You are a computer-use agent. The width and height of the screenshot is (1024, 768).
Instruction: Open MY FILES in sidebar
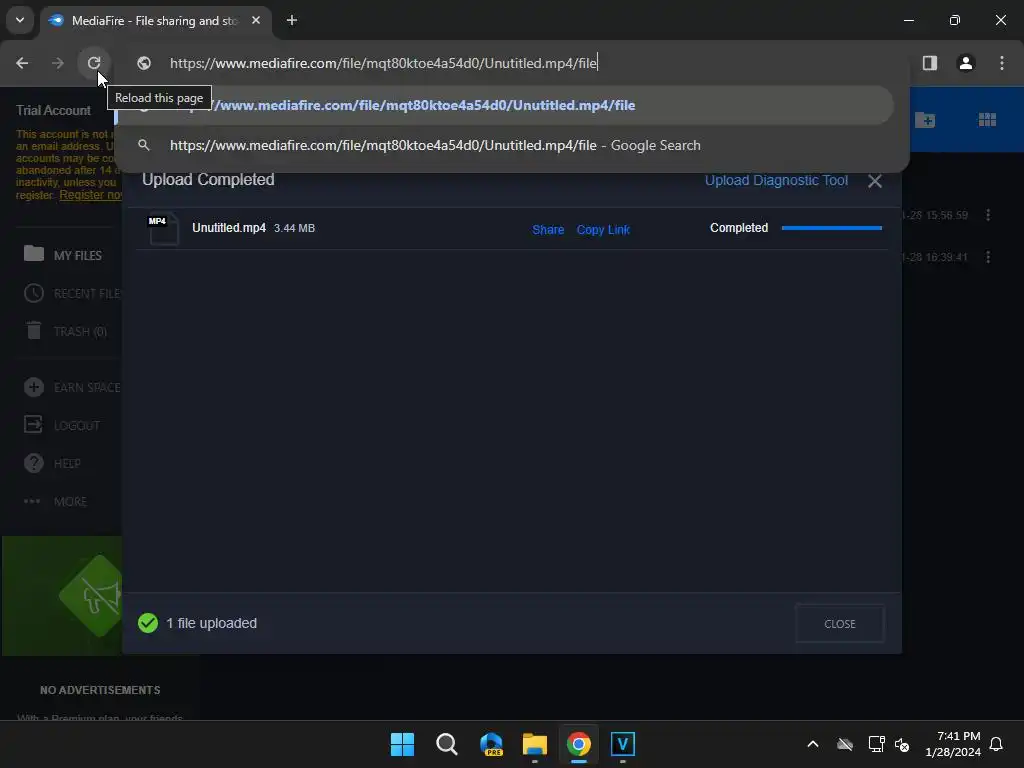click(x=63, y=255)
